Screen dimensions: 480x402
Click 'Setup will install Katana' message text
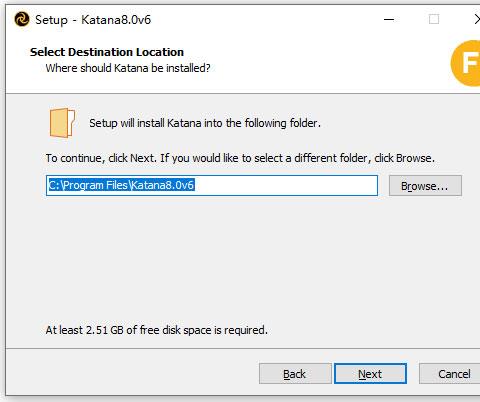coord(205,123)
